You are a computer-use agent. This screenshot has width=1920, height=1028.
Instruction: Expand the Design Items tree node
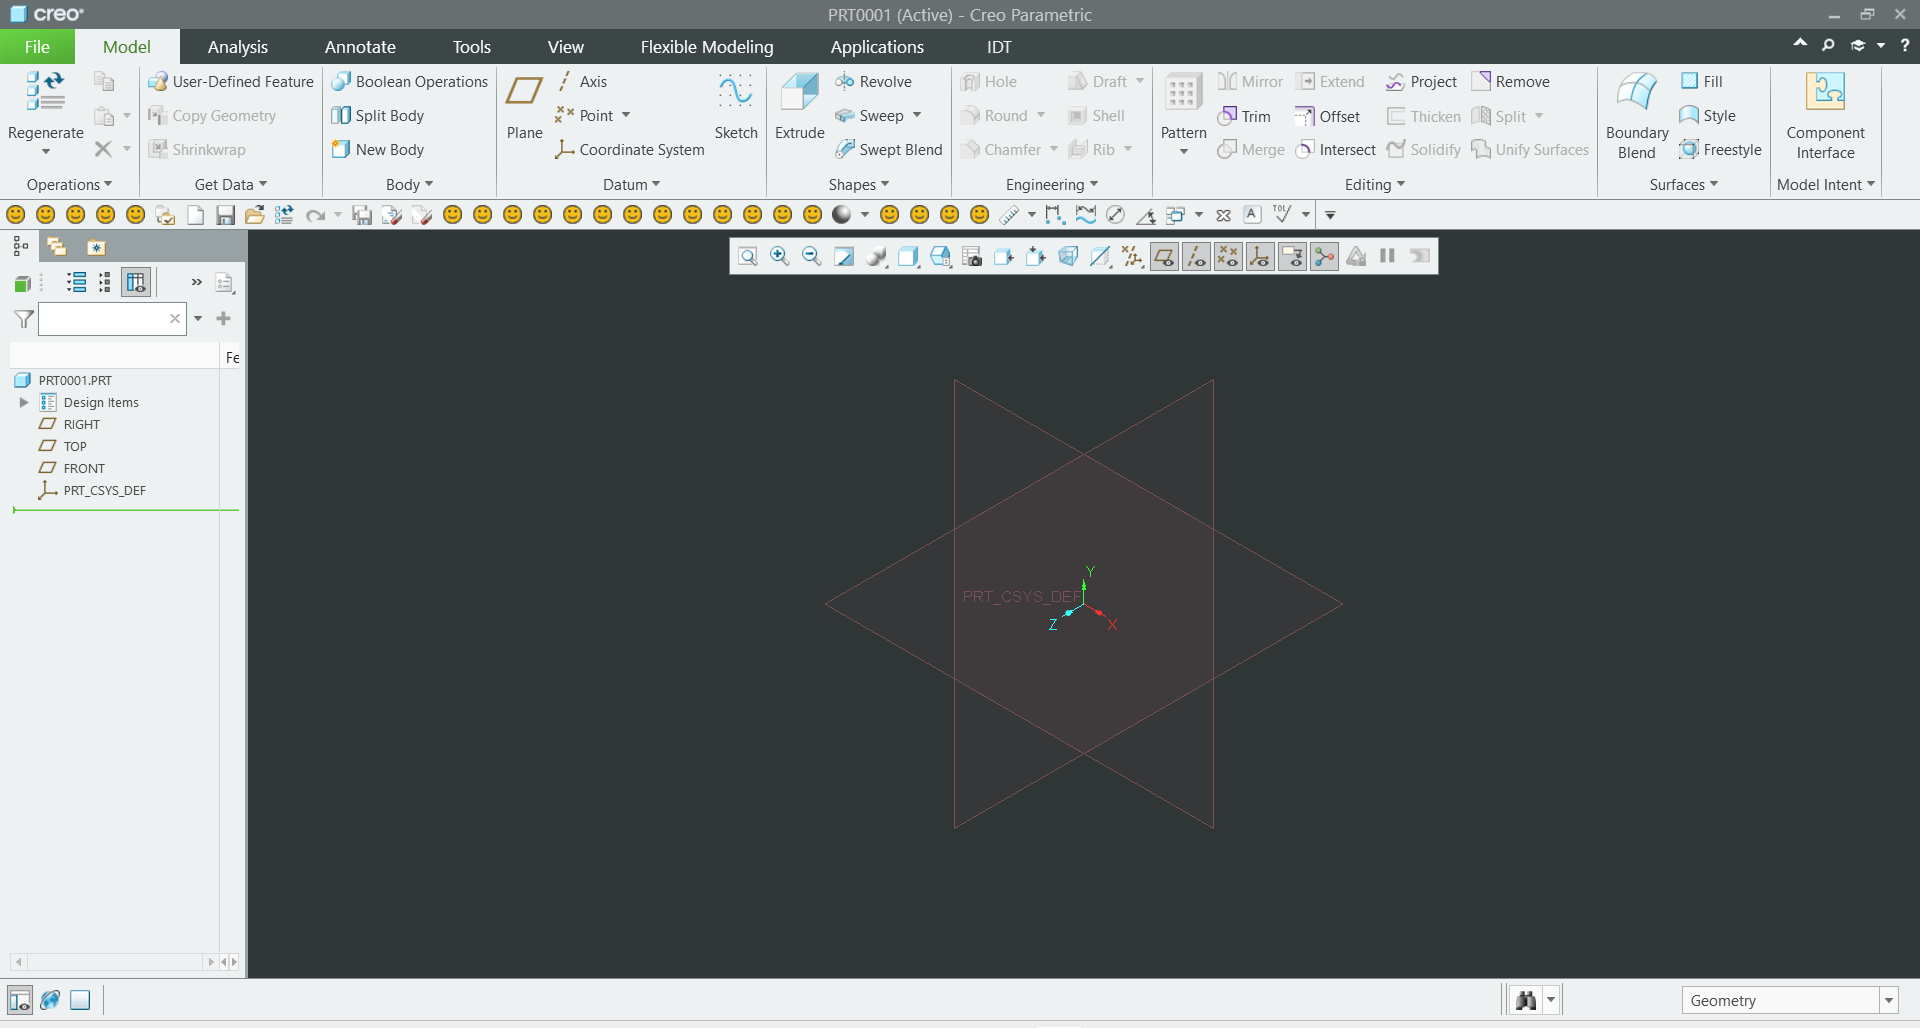coord(24,403)
